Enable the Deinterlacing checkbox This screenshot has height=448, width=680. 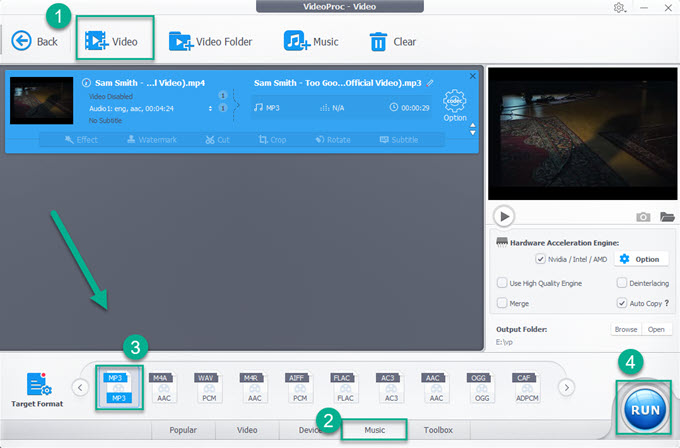click(621, 283)
